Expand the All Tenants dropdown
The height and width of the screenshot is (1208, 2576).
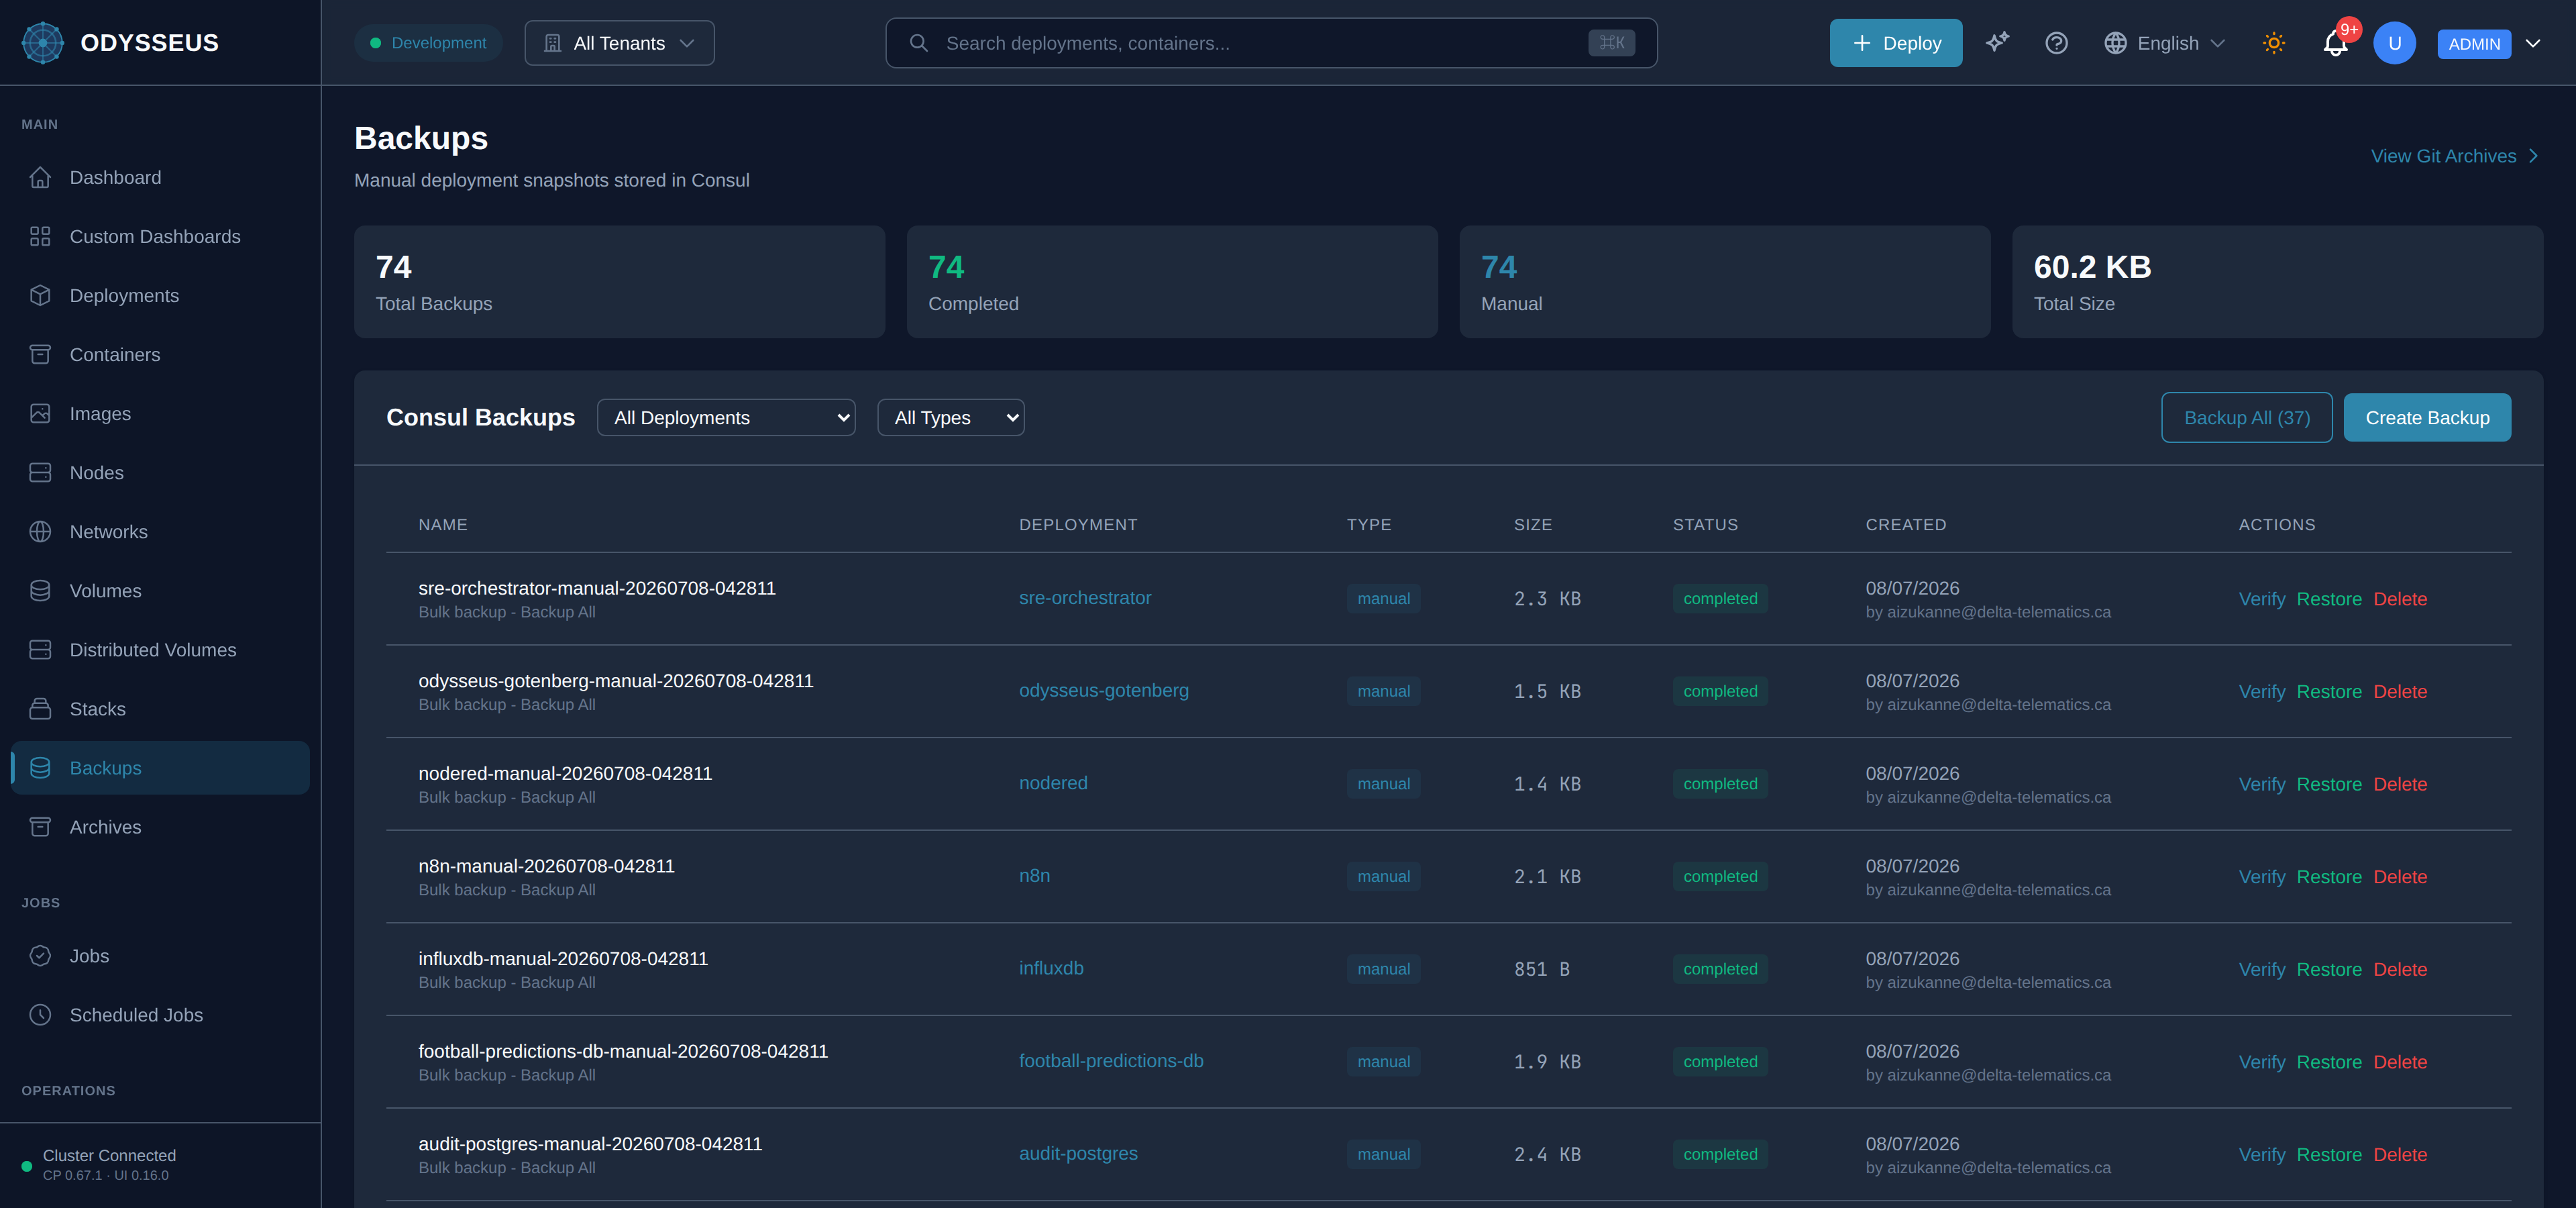point(619,43)
